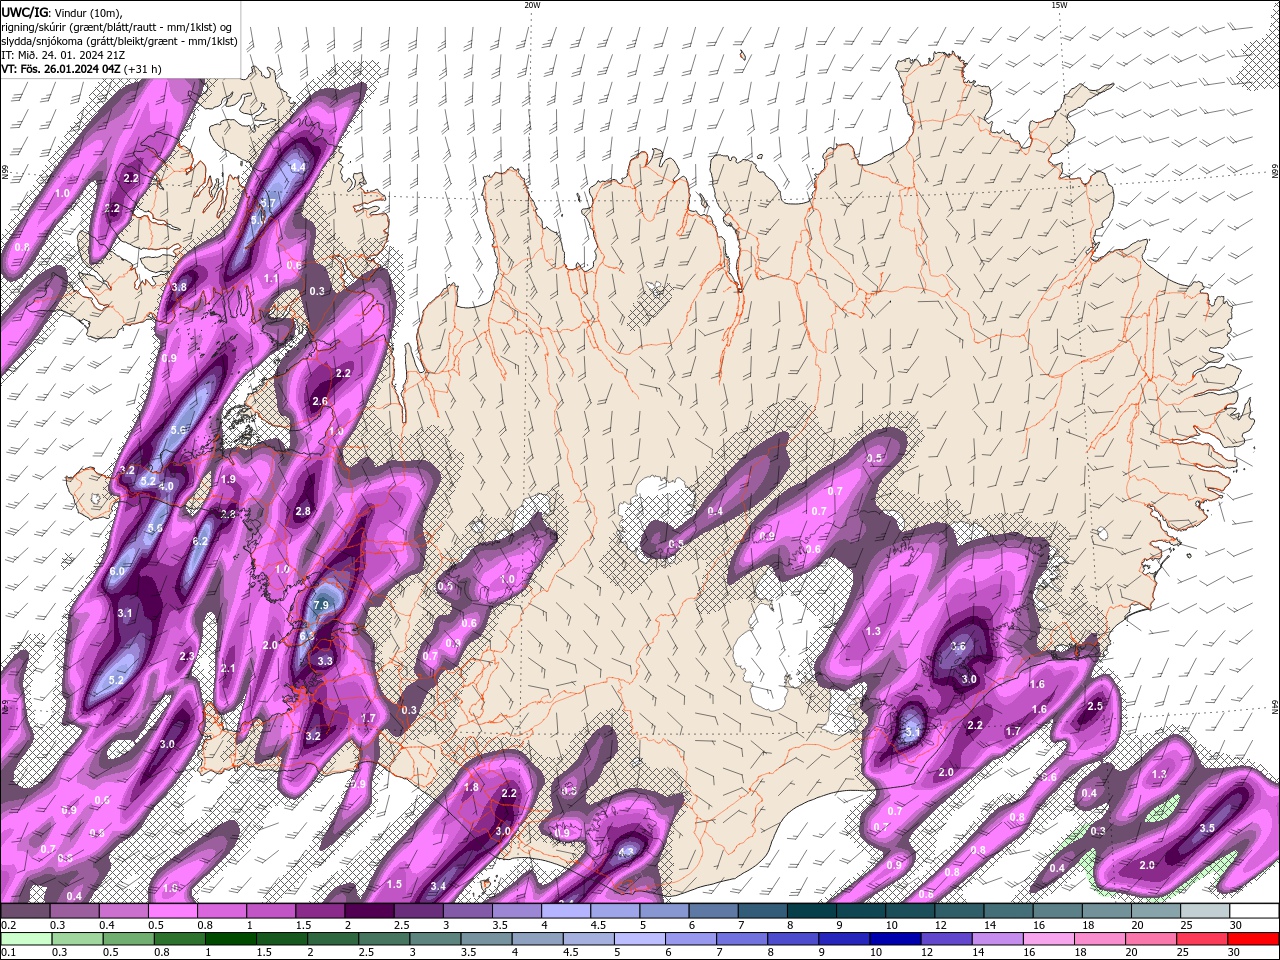Click the 3.5 map value offshore southeast

(1207, 828)
